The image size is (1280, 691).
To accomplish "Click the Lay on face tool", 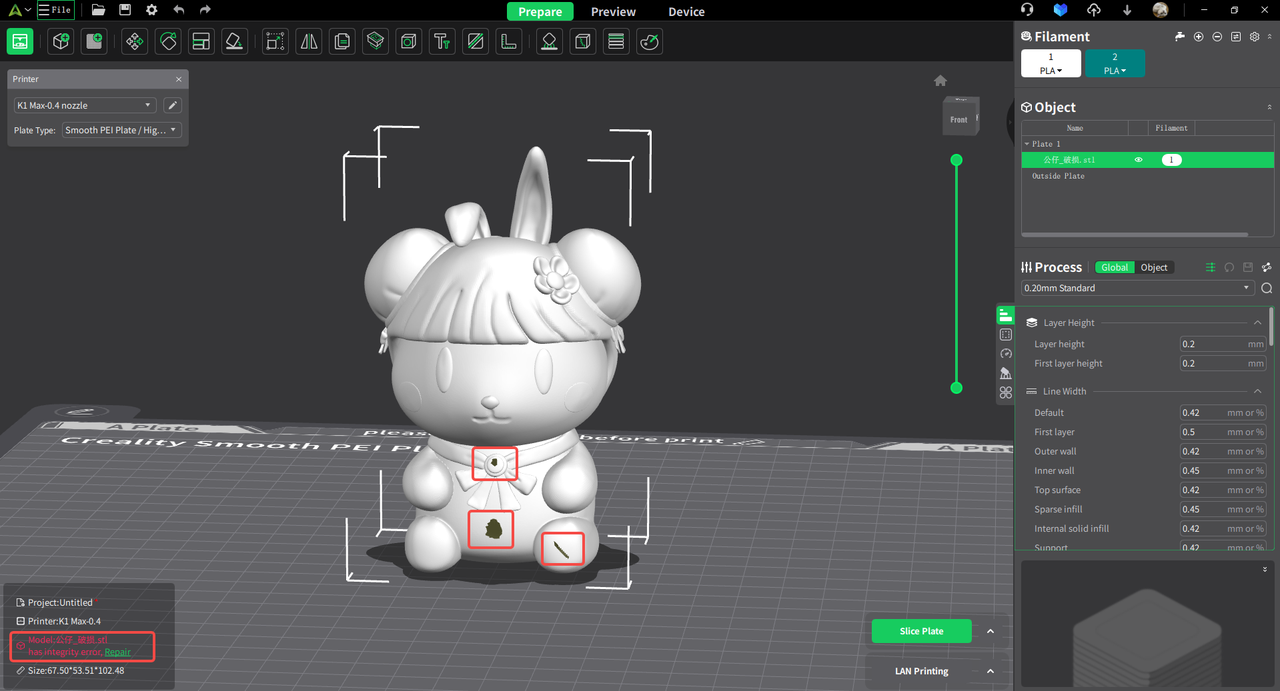I will pyautogui.click(x=234, y=41).
